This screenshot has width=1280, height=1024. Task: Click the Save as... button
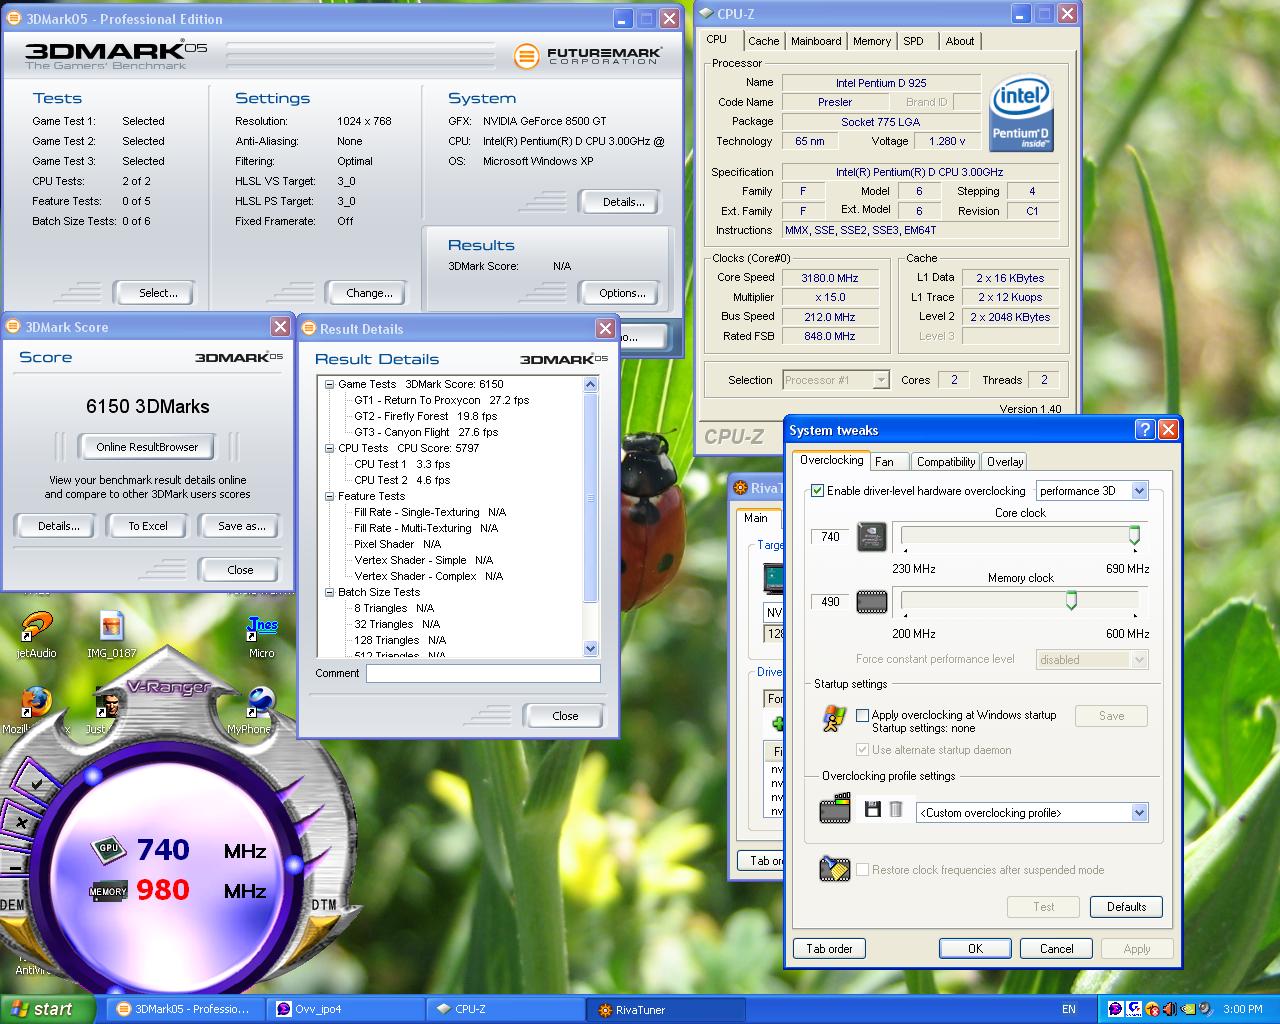pos(241,526)
